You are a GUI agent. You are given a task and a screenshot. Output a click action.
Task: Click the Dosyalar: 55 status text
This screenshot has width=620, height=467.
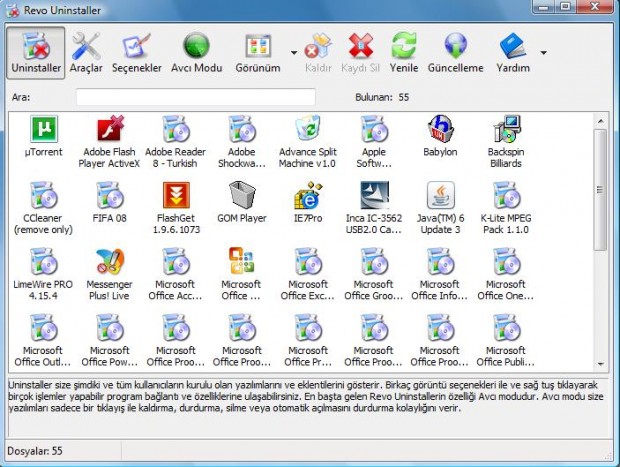[35, 451]
